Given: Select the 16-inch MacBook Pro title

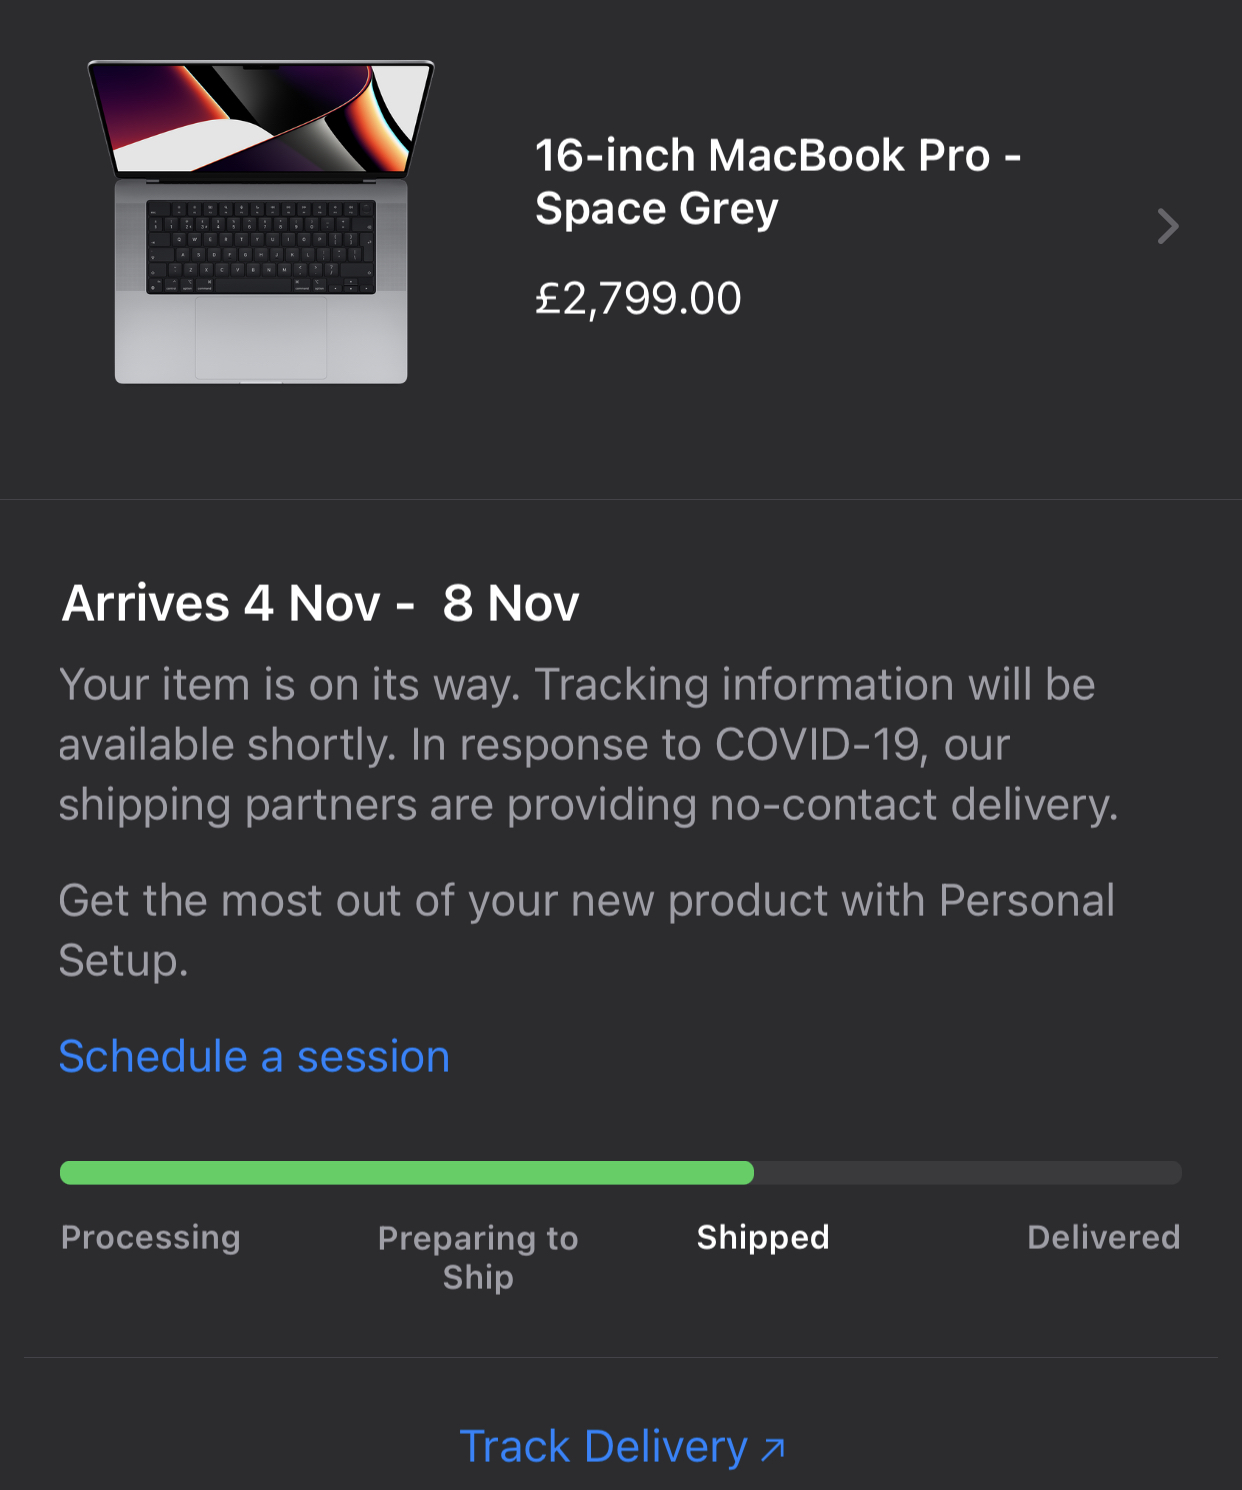Looking at the screenshot, I should pos(777,181).
